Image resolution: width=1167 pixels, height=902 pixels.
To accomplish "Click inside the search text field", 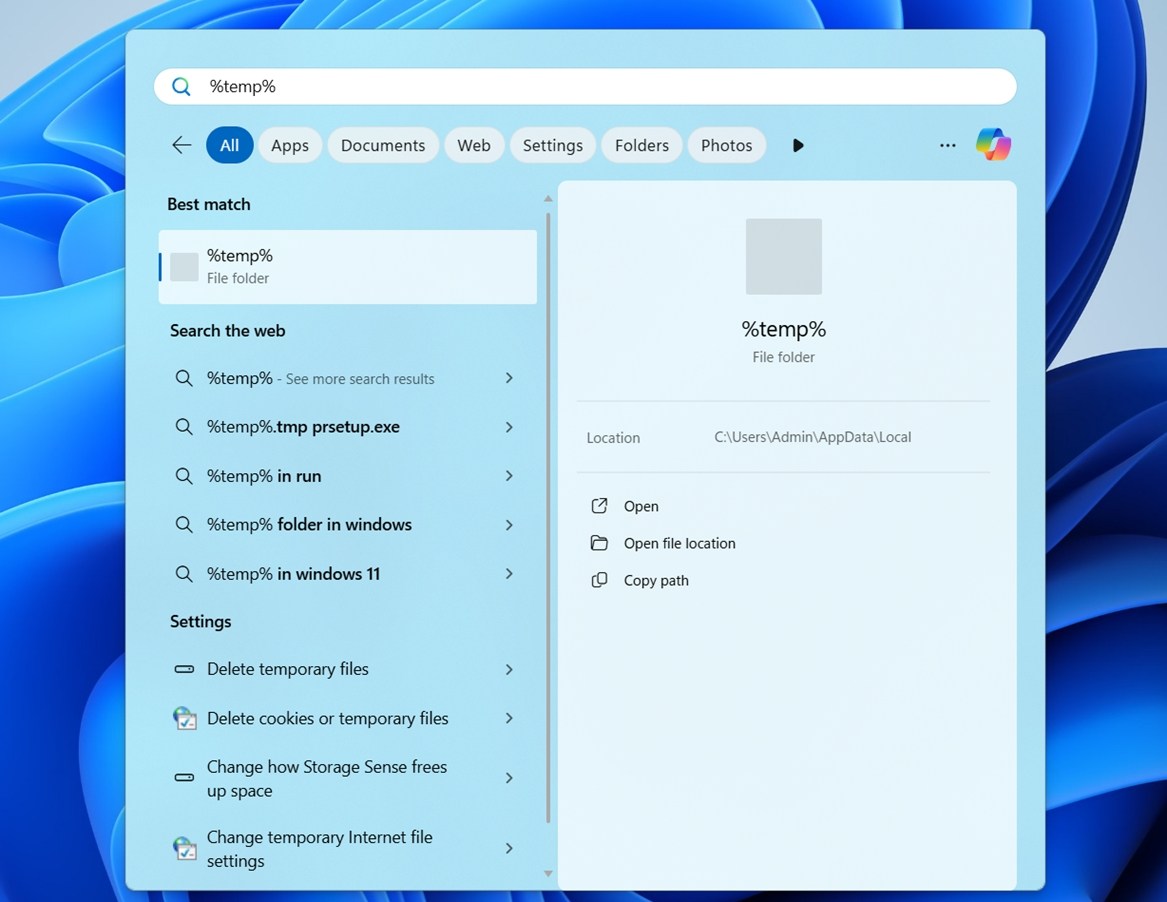I will [600, 87].
